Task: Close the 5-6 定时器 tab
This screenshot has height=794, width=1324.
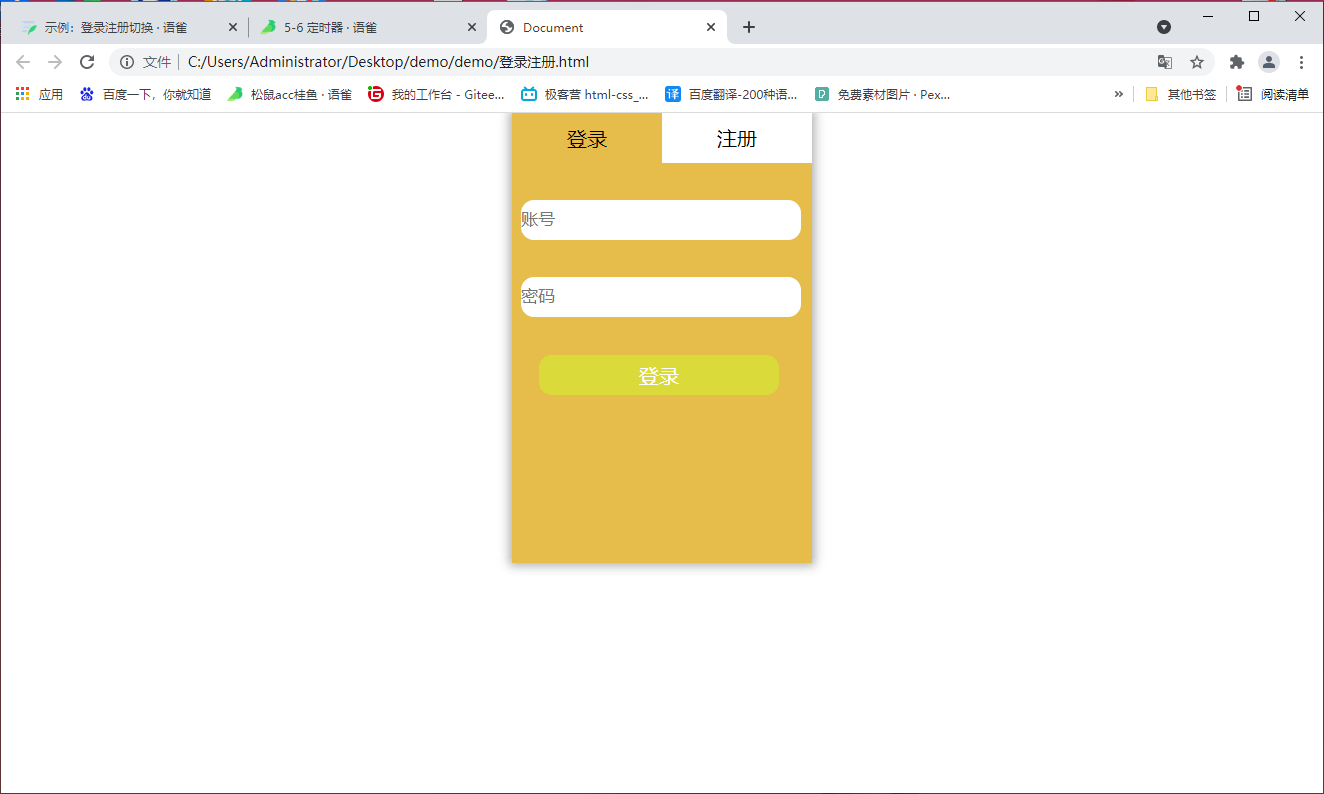Action: click(472, 27)
